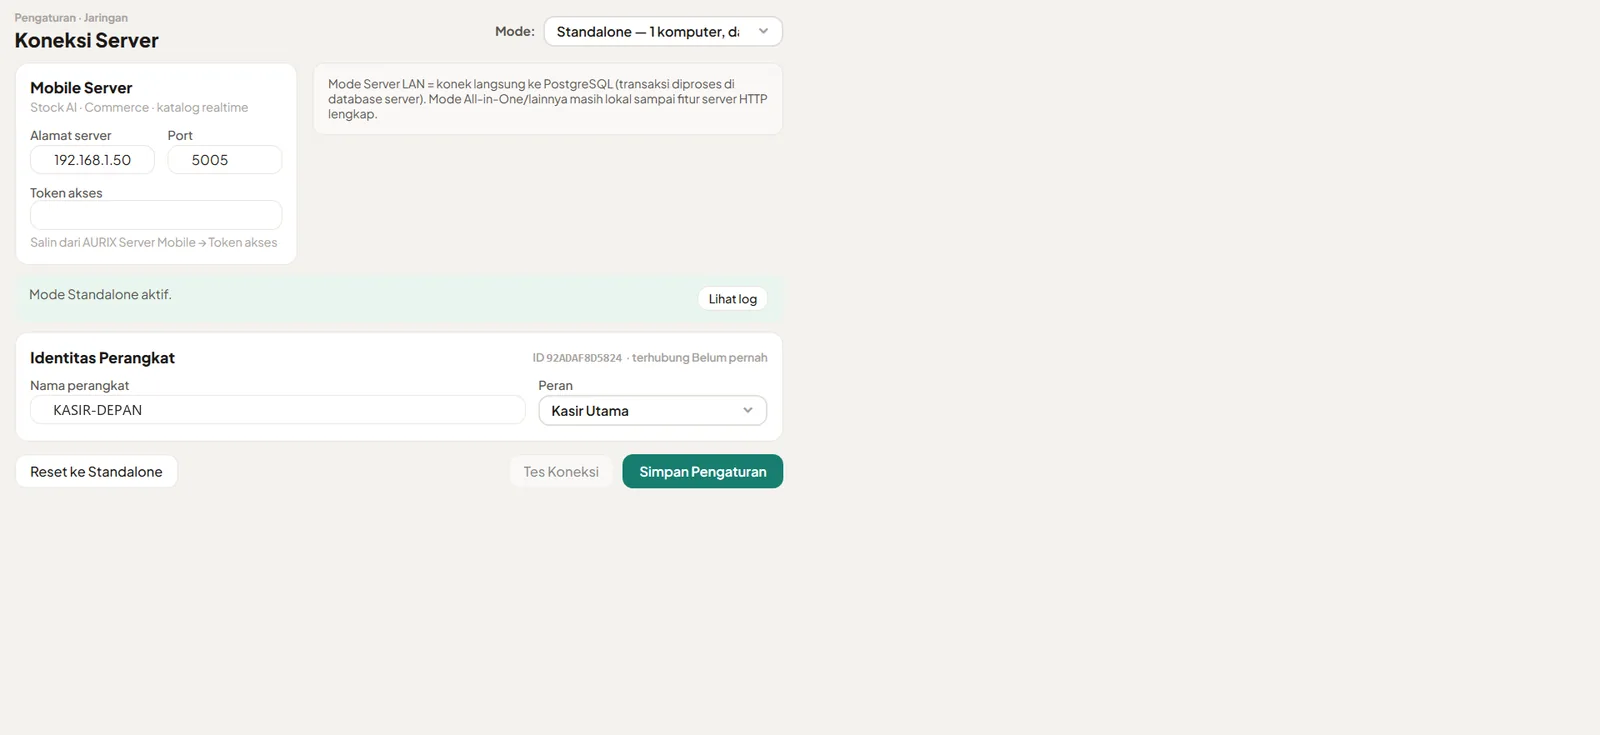
Task: Click the Stock AI · Commerce subtitle text
Action: tap(139, 108)
